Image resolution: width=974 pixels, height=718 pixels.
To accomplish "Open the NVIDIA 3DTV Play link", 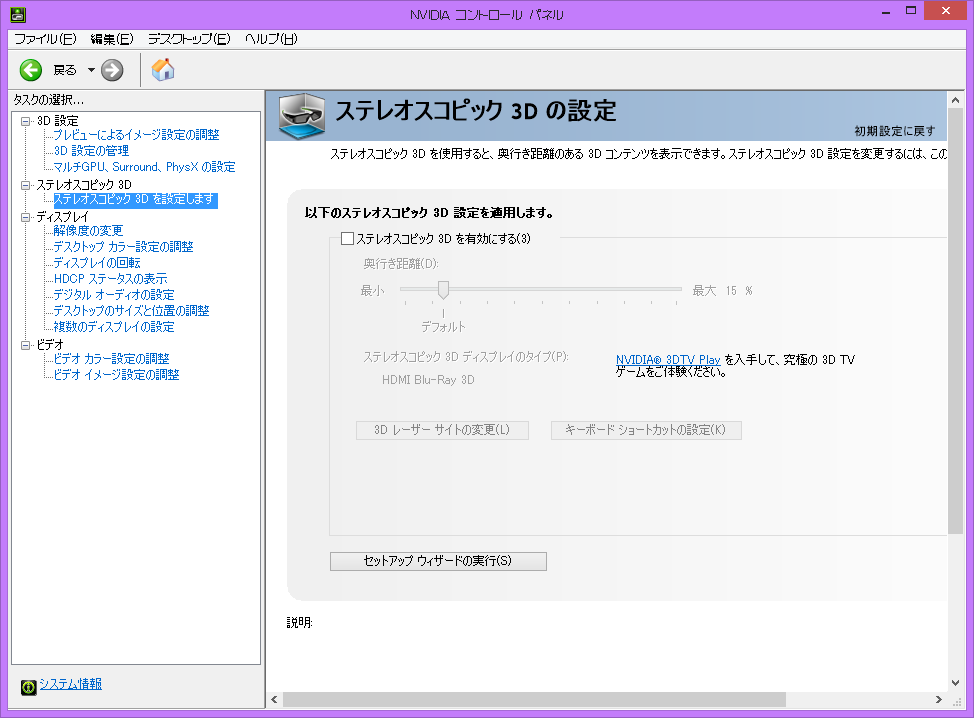I will [668, 360].
